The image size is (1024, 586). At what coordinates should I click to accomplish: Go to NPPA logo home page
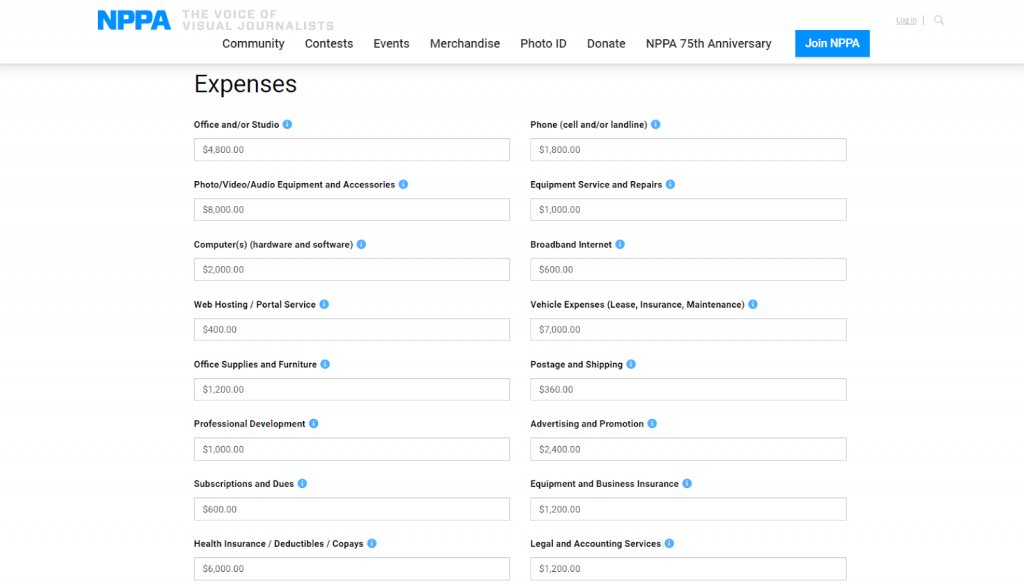tap(134, 20)
